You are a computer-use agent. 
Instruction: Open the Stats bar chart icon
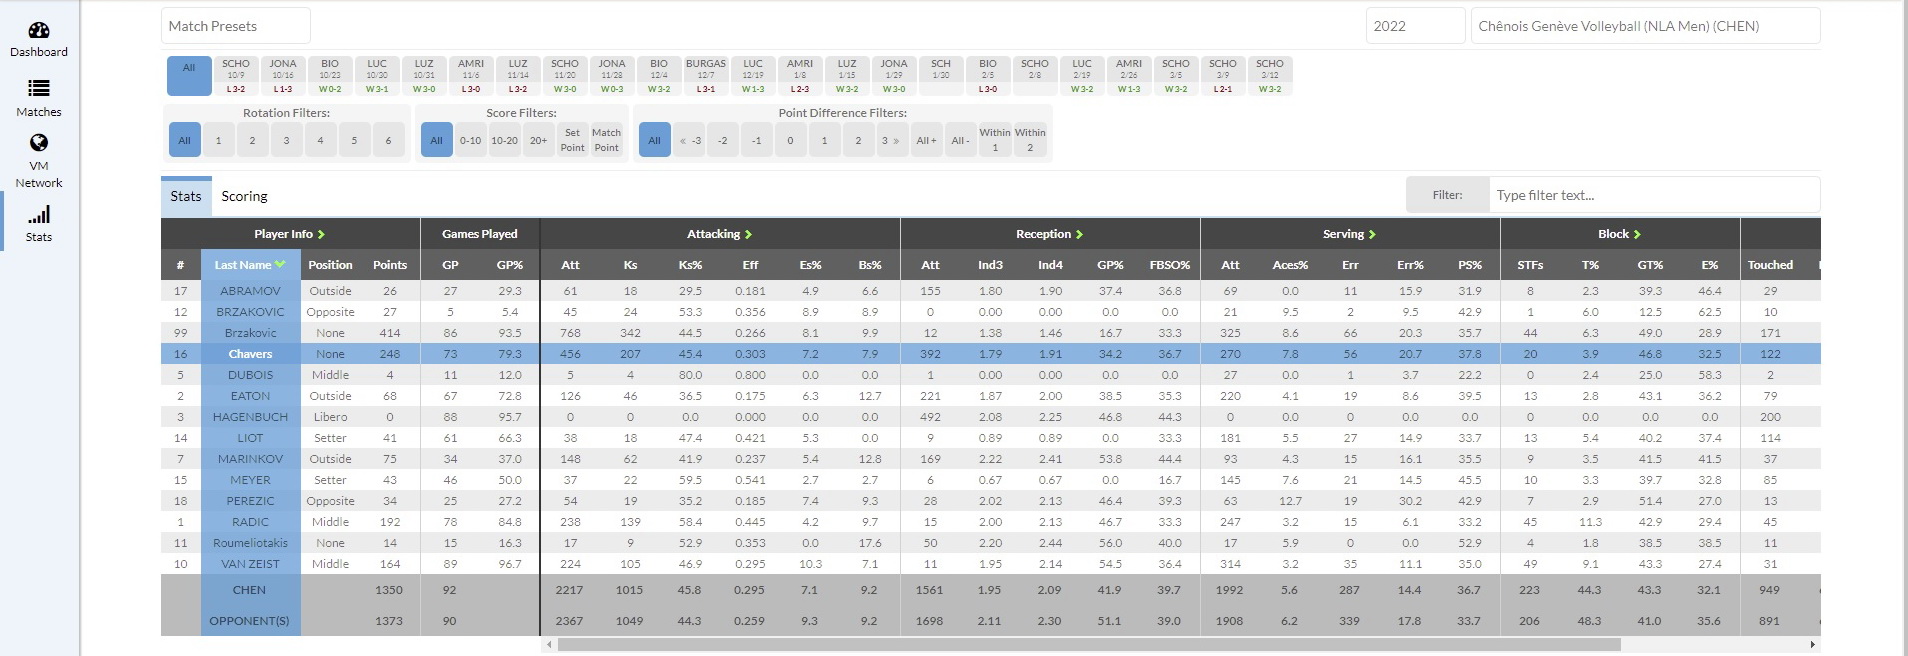tap(39, 215)
